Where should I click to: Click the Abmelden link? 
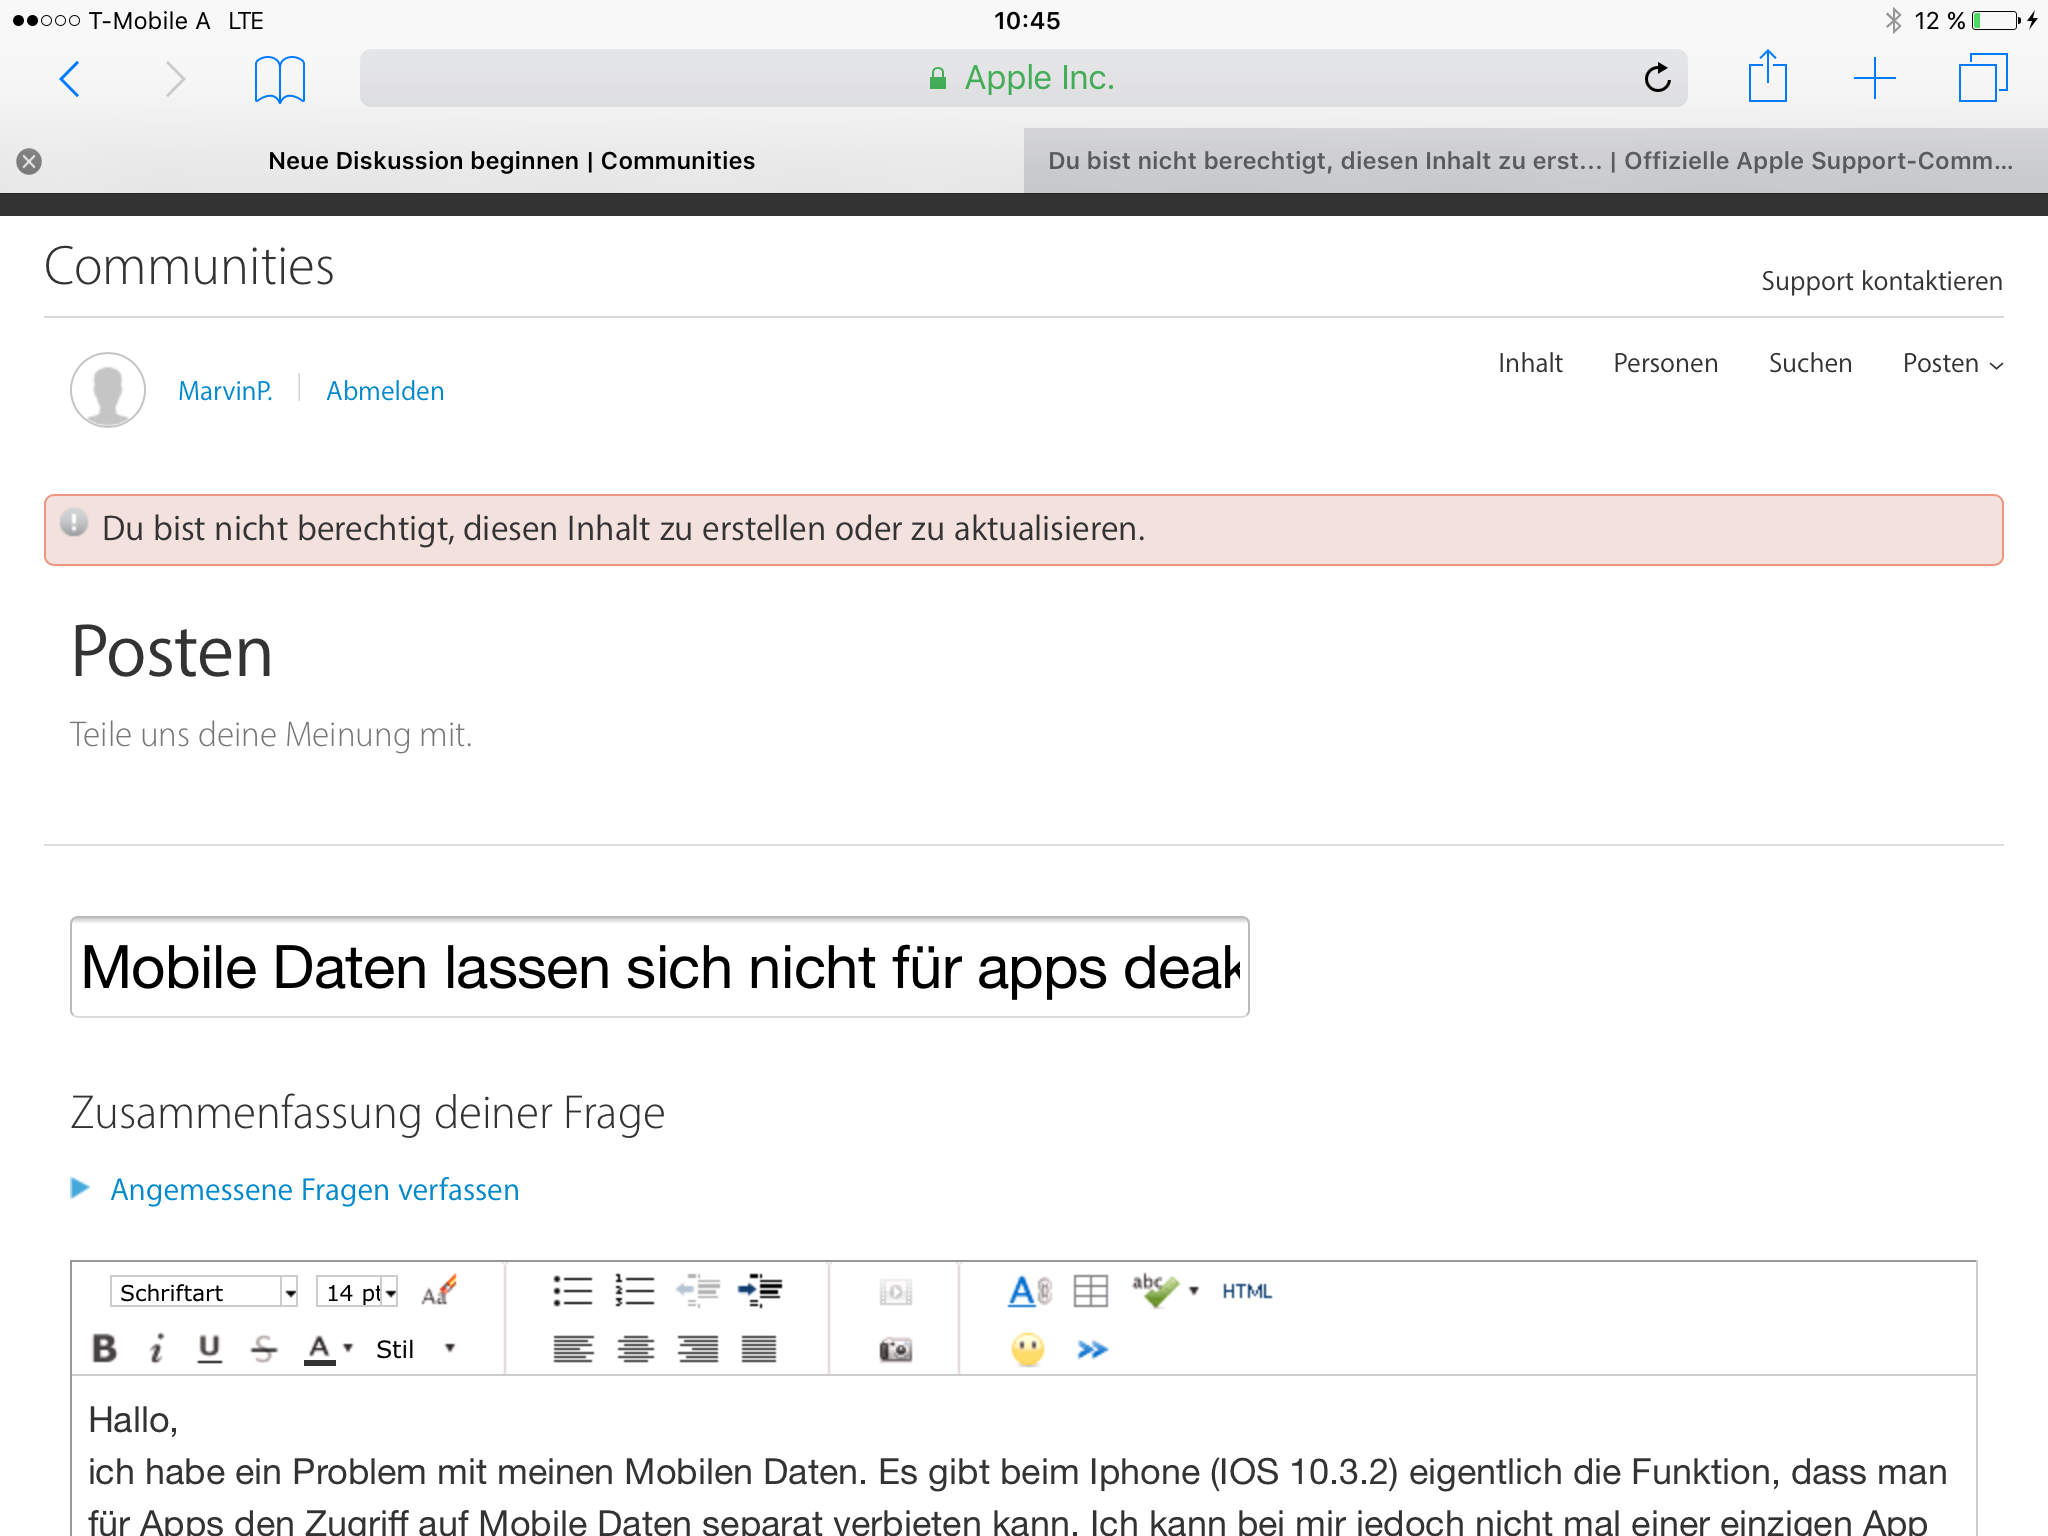[x=385, y=391]
